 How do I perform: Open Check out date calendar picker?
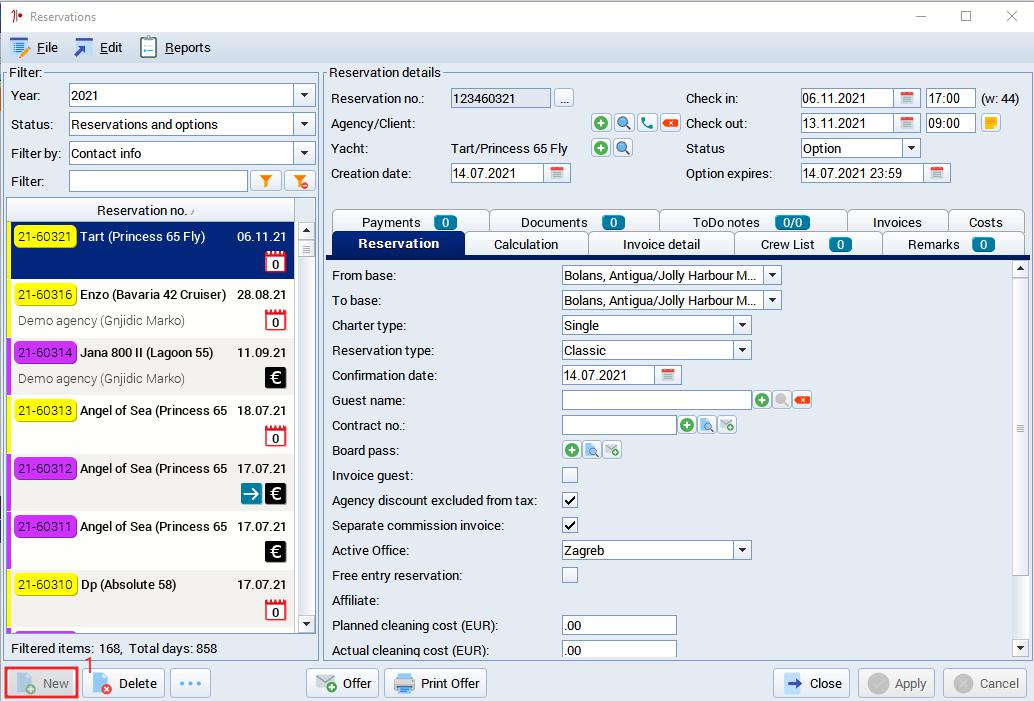pos(907,123)
